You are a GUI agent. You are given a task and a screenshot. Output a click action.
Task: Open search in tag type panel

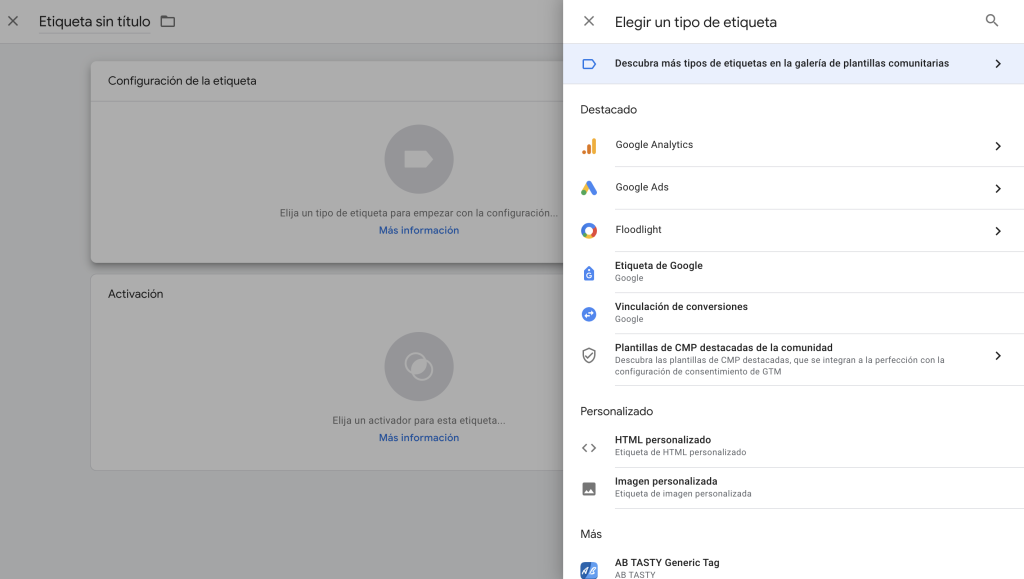click(991, 21)
